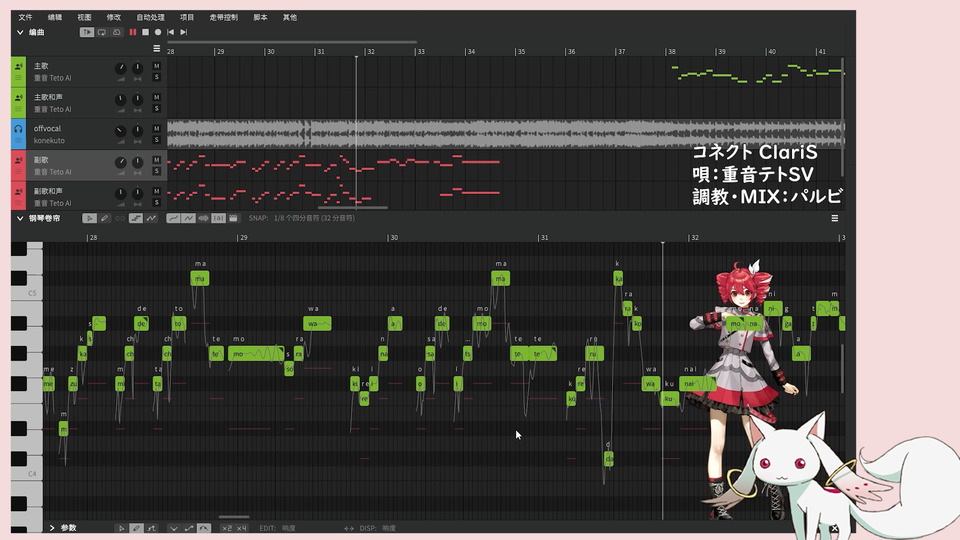This screenshot has width=960, height=540.
Task: Open the piano roll hamburger menu
Action: tap(834, 218)
